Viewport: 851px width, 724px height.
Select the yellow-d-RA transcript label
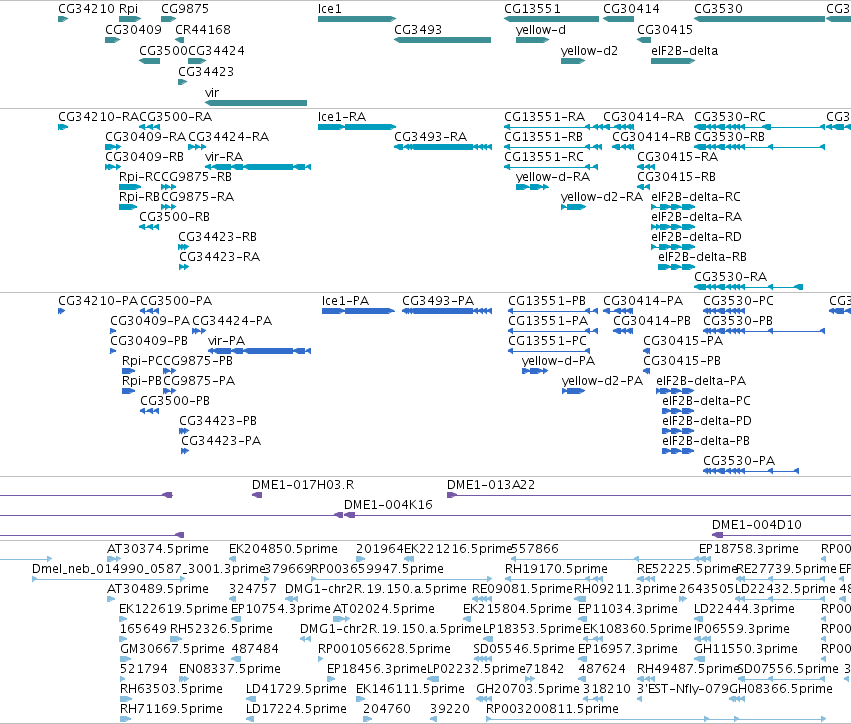tap(552, 177)
